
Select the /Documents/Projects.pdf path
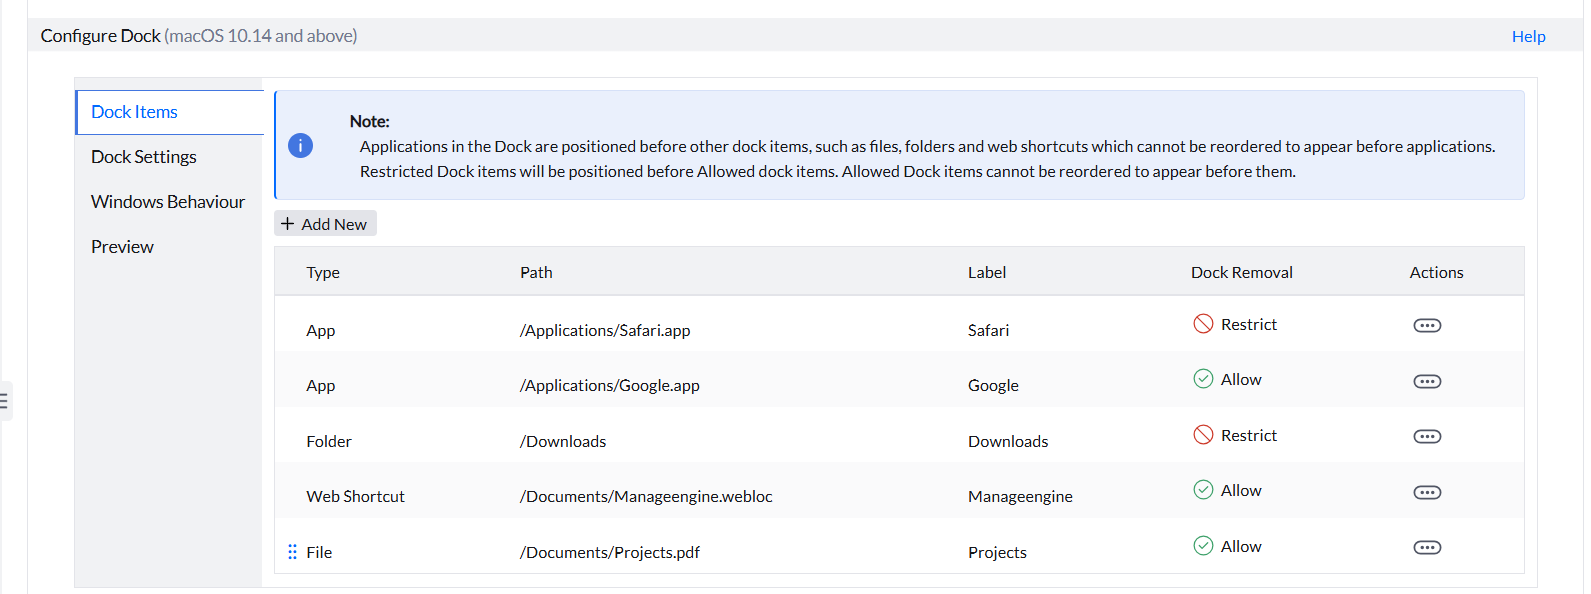coord(610,553)
